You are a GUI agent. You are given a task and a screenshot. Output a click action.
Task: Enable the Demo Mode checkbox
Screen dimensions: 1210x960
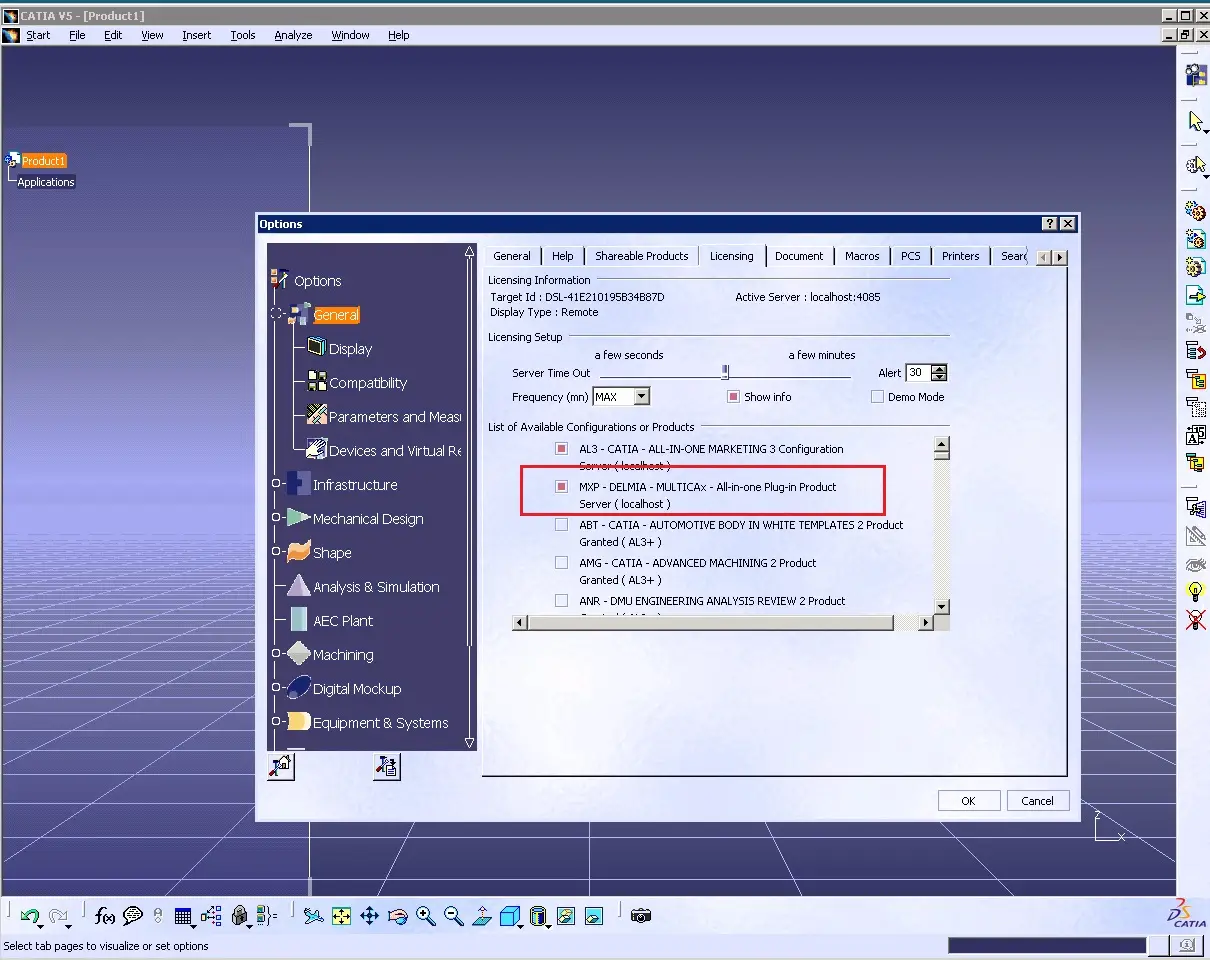click(x=877, y=397)
